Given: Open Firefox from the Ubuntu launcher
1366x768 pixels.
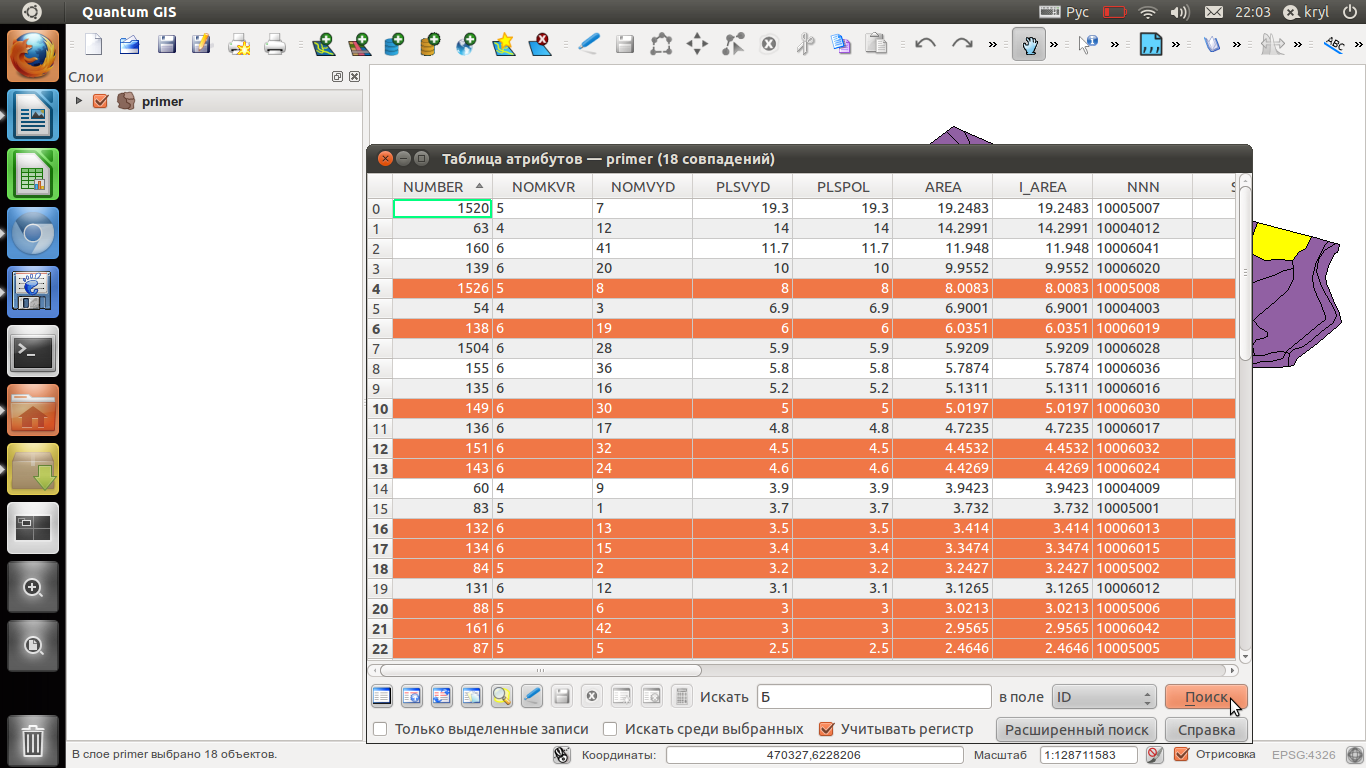Looking at the screenshot, I should [x=33, y=55].
